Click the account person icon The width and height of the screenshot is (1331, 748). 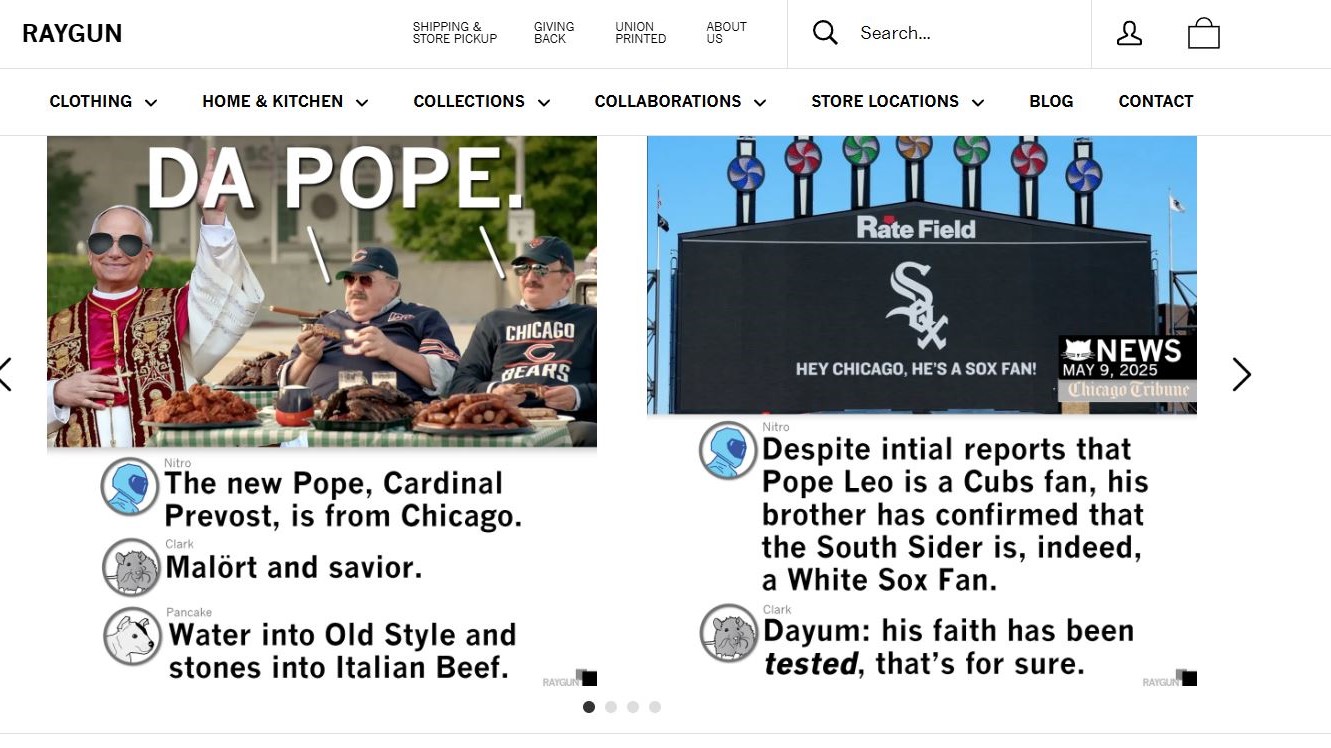(x=1129, y=33)
